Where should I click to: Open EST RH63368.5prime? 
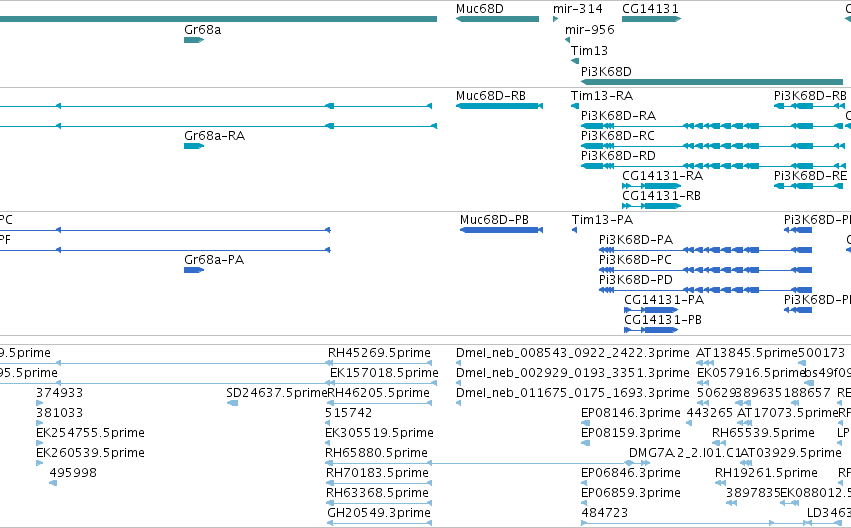click(x=377, y=493)
